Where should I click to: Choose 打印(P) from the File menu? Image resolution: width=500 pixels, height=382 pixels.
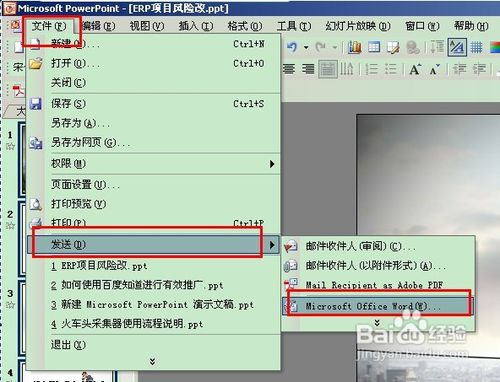[153, 223]
